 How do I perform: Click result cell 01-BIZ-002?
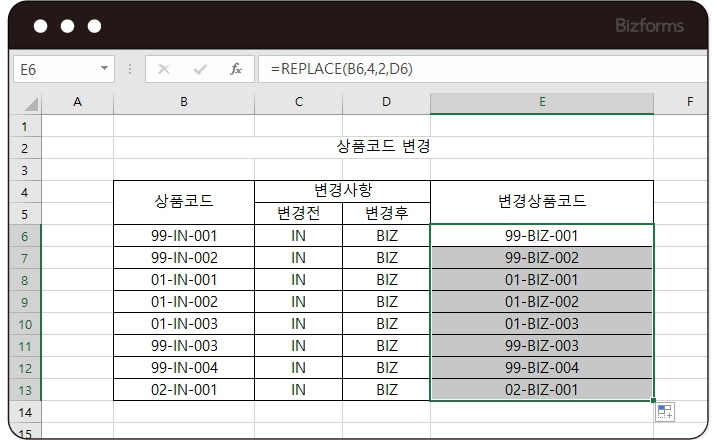[542, 301]
